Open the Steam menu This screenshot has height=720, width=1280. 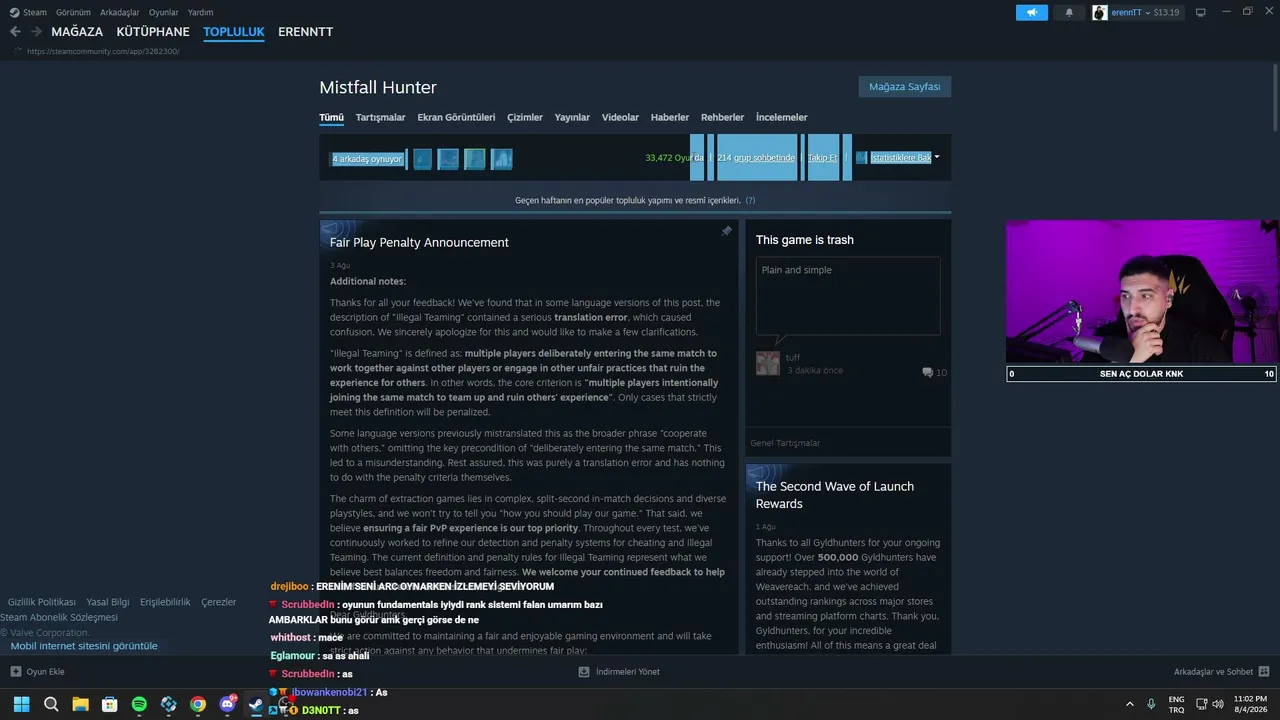point(35,12)
